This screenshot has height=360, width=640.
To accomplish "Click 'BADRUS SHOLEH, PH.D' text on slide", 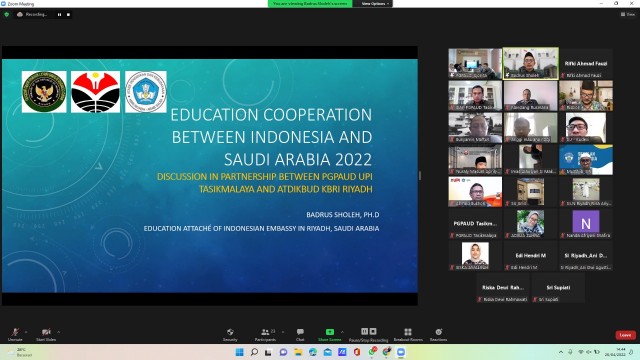I will pyautogui.click(x=343, y=215).
